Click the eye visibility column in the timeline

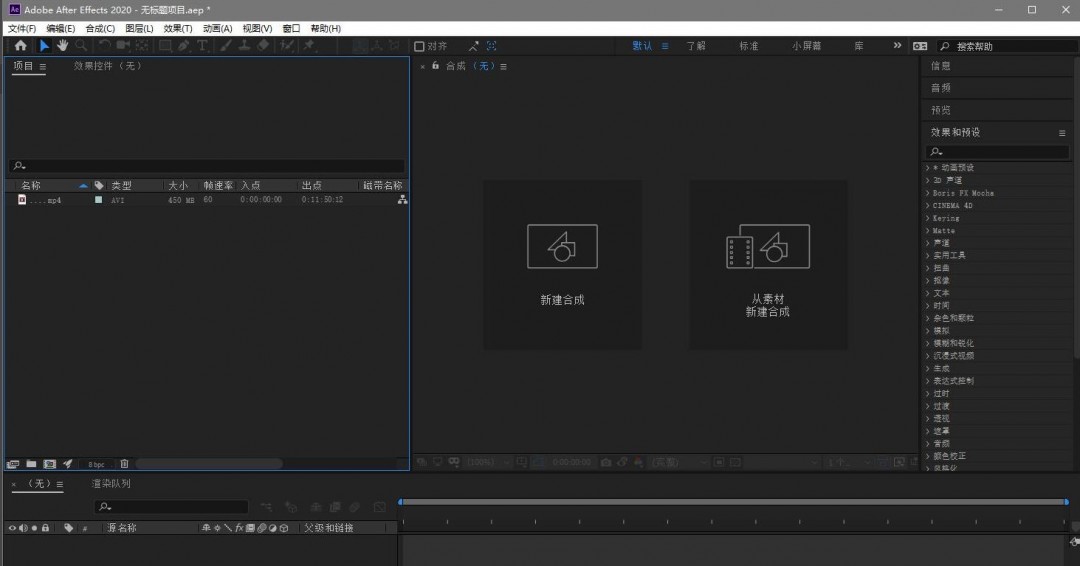point(13,528)
